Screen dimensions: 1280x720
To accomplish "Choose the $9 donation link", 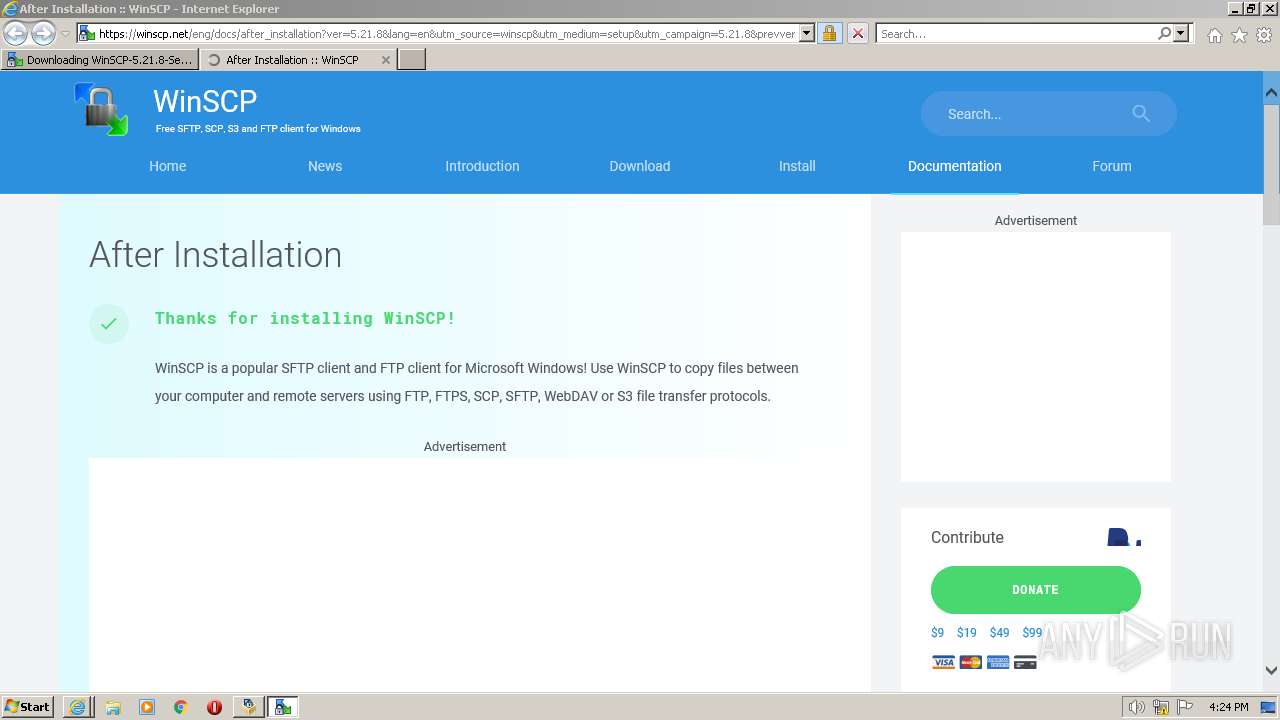I will pos(937,633).
